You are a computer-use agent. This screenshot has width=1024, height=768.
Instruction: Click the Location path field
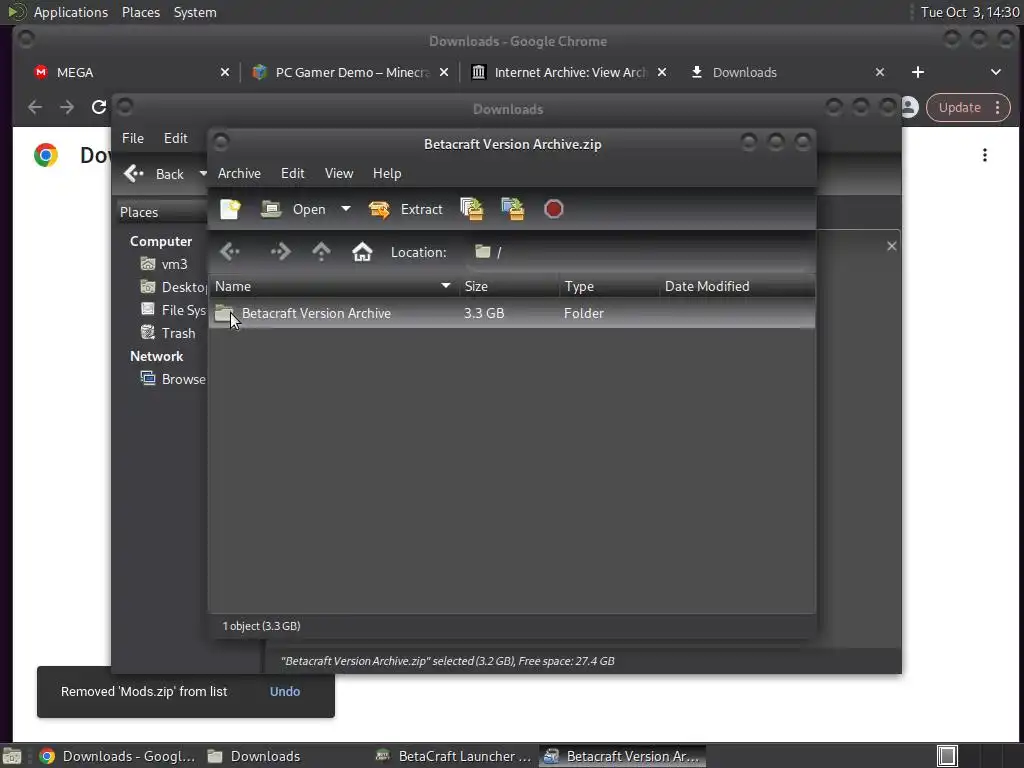[640, 252]
